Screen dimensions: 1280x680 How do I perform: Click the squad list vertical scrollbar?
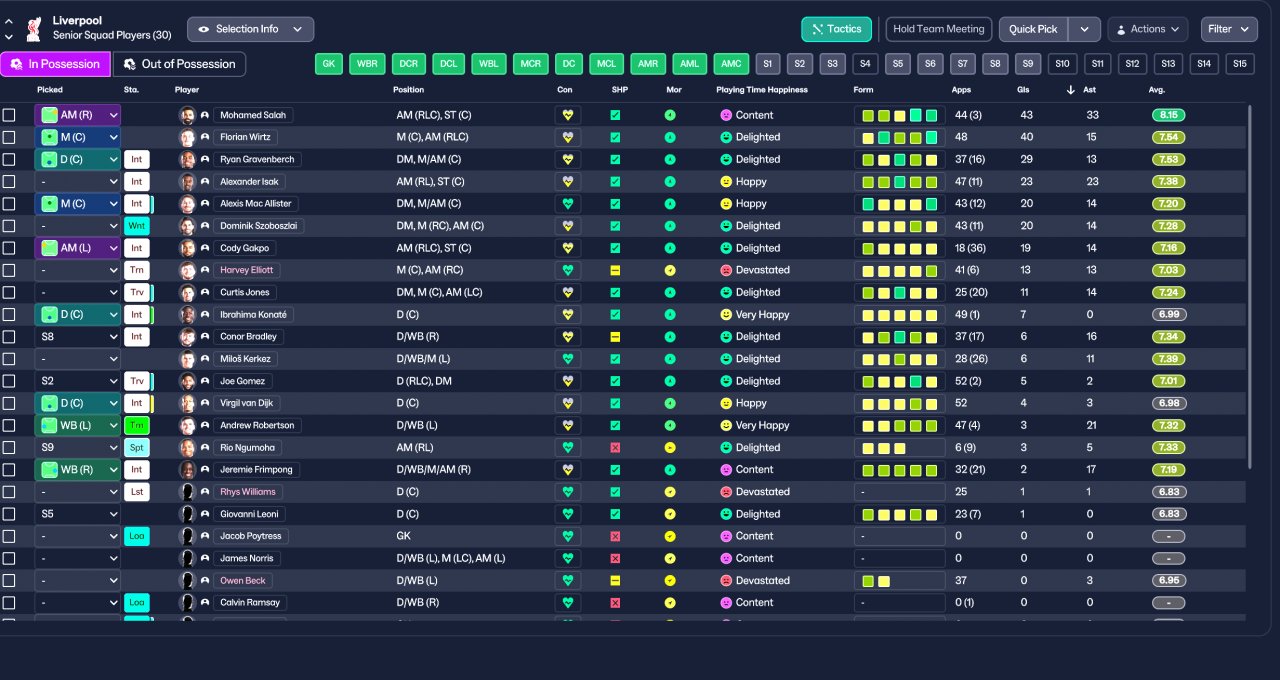click(x=1249, y=285)
